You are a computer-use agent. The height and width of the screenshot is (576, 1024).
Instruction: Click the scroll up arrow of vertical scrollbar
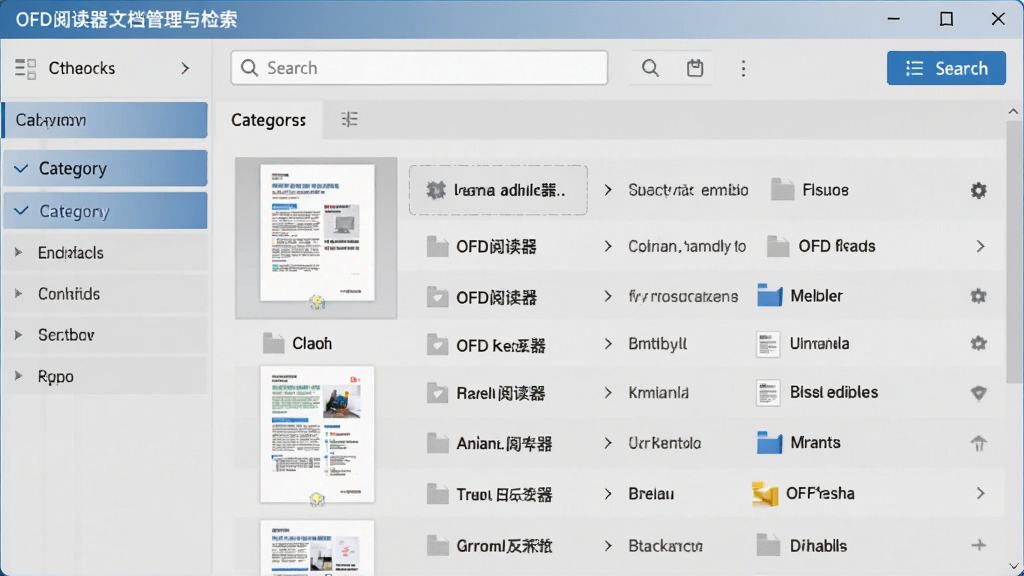coord(1013,111)
